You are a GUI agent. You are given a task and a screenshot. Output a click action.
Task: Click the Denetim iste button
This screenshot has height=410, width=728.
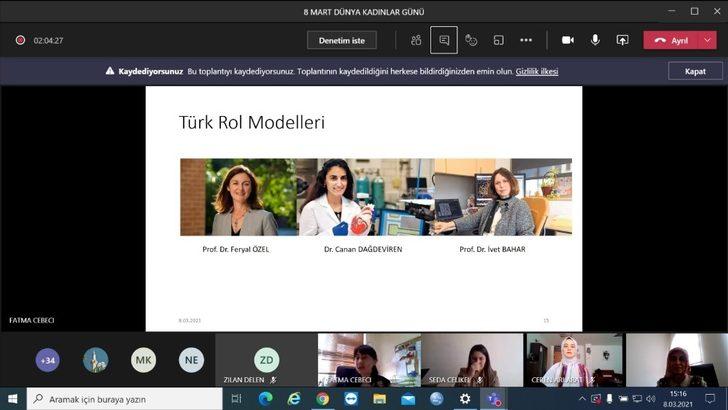tap(342, 40)
